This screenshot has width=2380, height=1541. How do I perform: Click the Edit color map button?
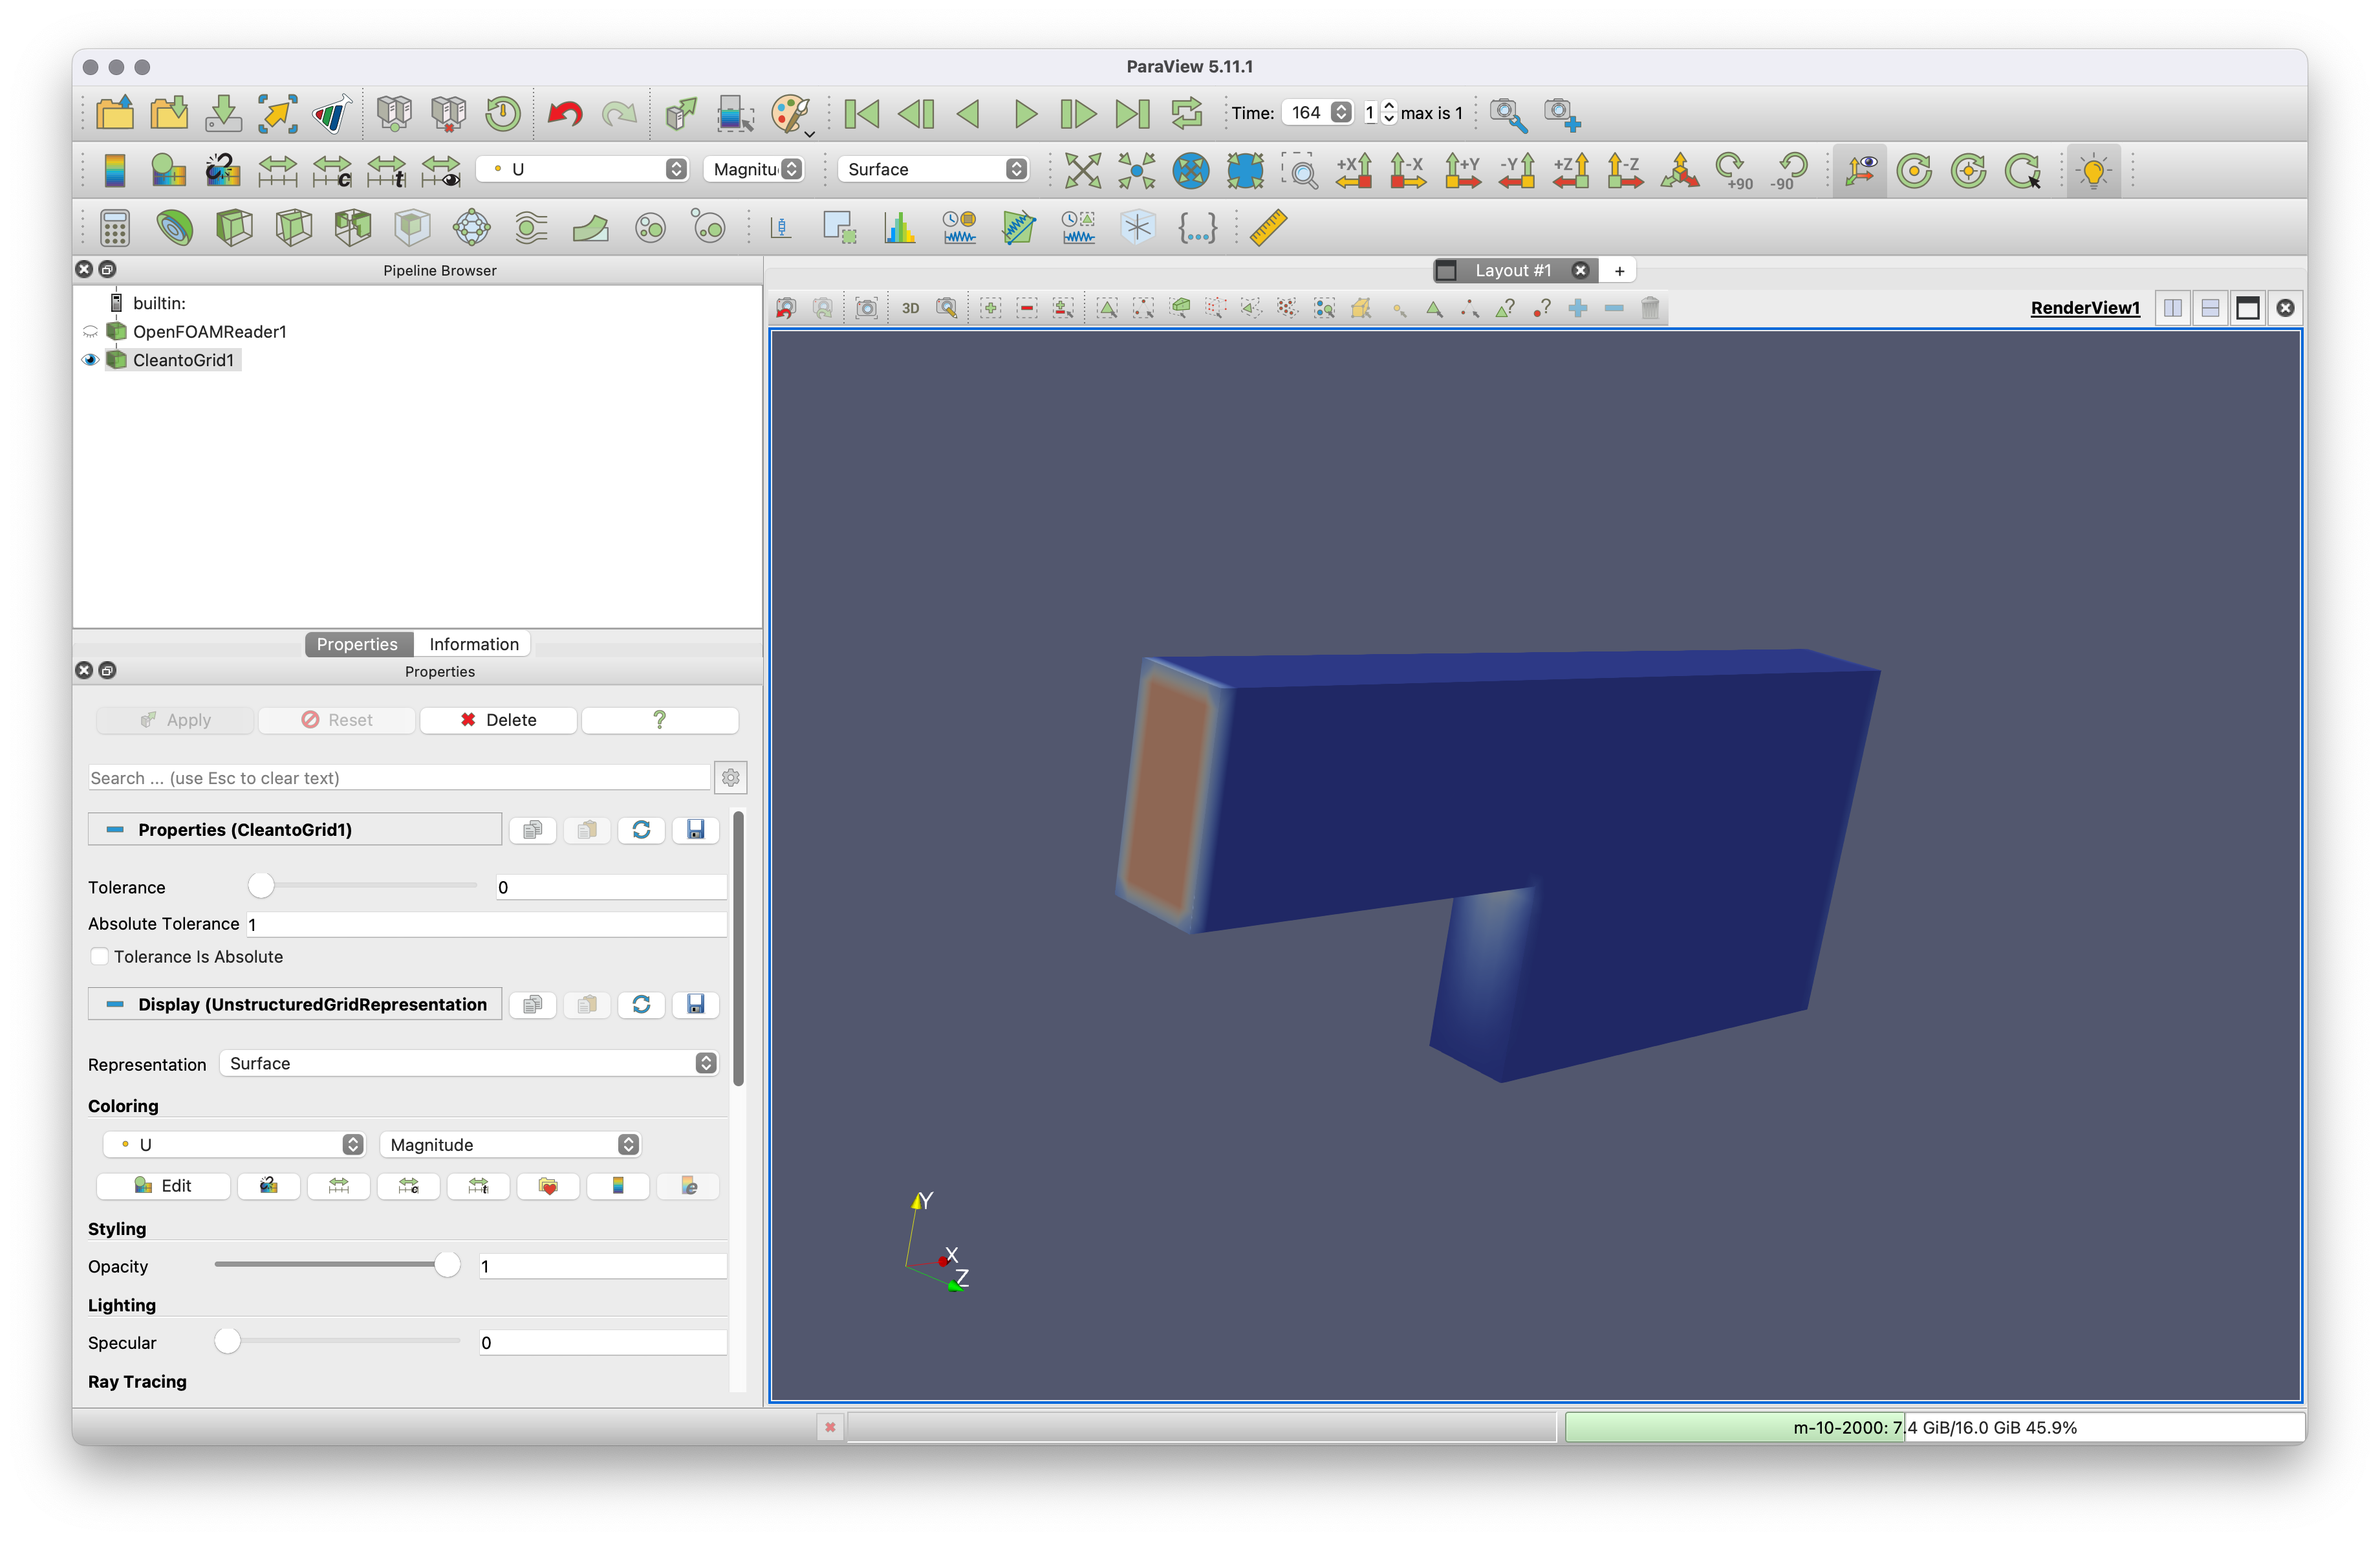pos(163,1186)
